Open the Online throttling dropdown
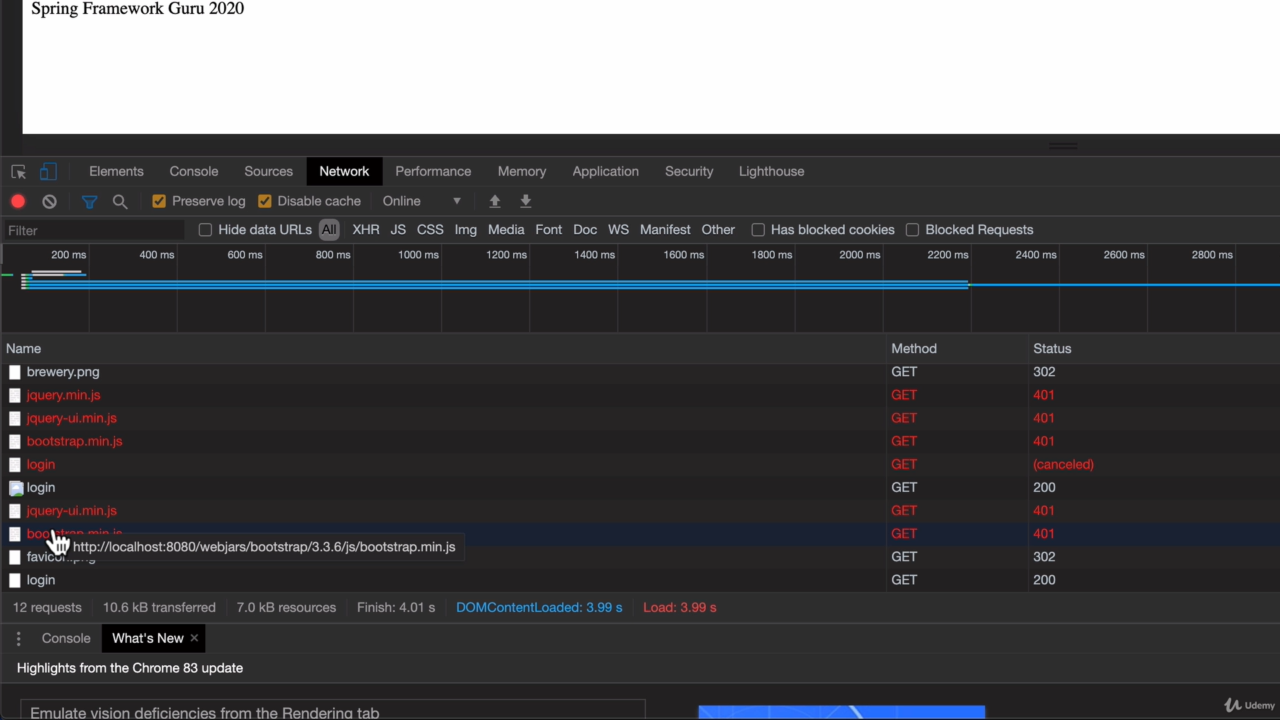This screenshot has height=720, width=1280. tap(422, 201)
